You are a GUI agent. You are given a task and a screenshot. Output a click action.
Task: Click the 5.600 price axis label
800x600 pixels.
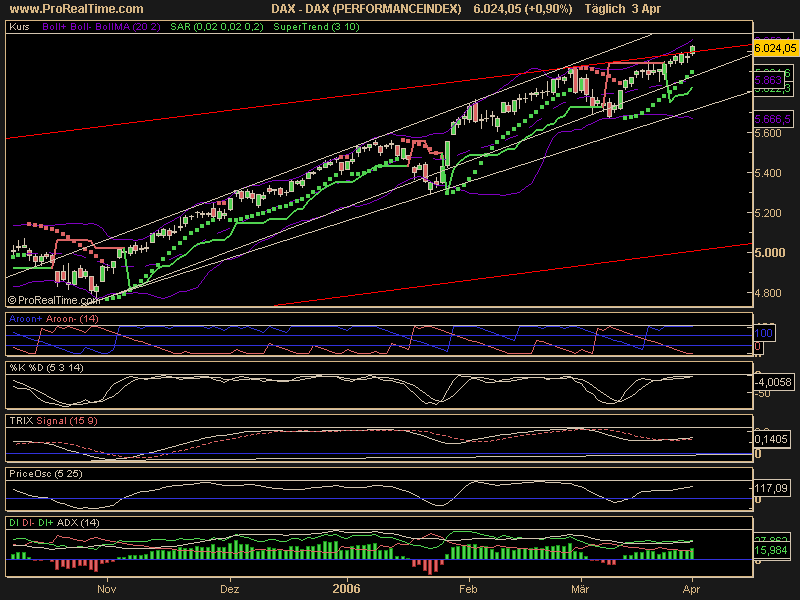point(768,133)
